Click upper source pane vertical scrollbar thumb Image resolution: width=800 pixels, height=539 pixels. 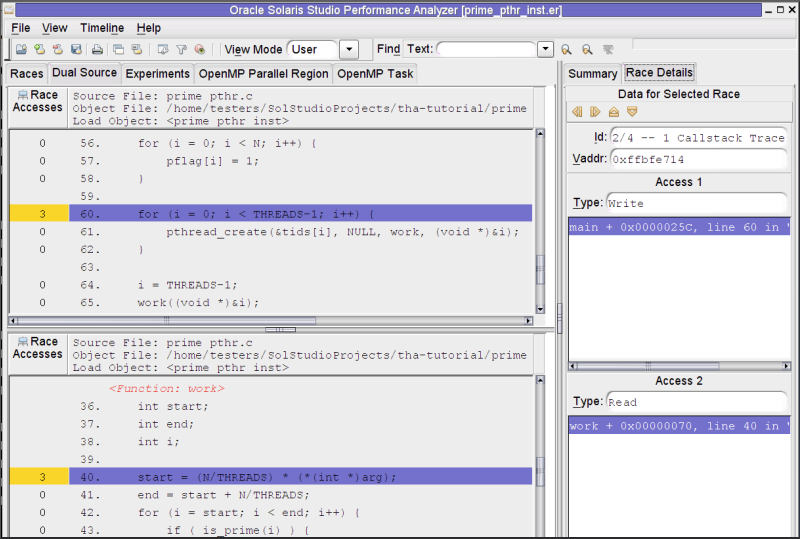click(x=540, y=270)
